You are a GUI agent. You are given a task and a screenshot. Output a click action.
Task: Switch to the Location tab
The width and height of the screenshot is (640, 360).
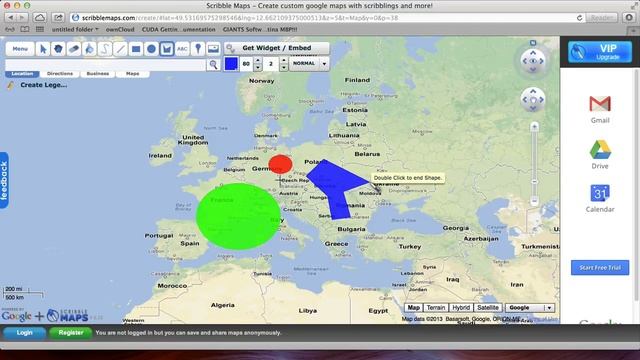point(22,74)
